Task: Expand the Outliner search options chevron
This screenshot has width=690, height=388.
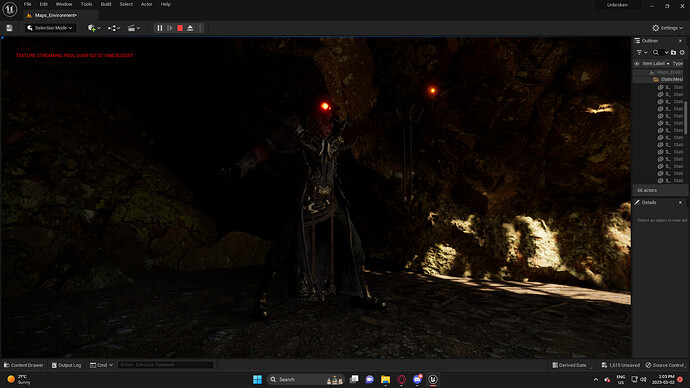Action: tap(666, 52)
